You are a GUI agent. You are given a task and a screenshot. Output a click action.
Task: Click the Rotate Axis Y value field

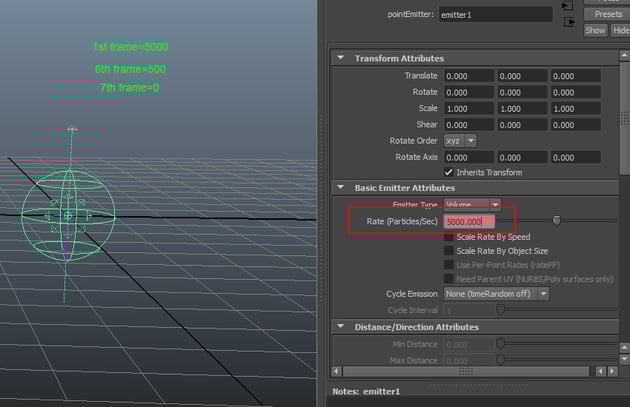pos(522,157)
